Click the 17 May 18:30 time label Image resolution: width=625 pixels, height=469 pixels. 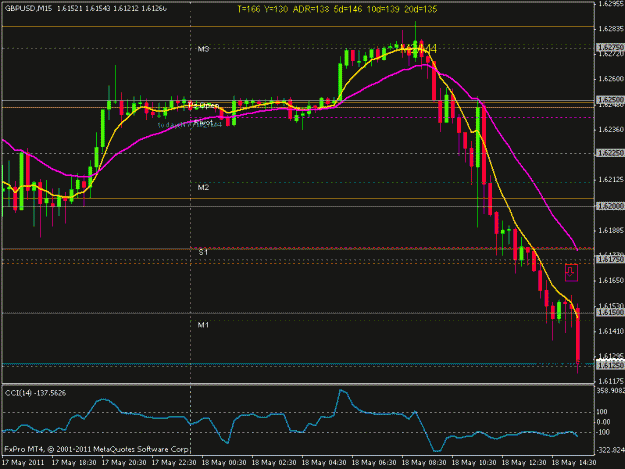(74, 463)
